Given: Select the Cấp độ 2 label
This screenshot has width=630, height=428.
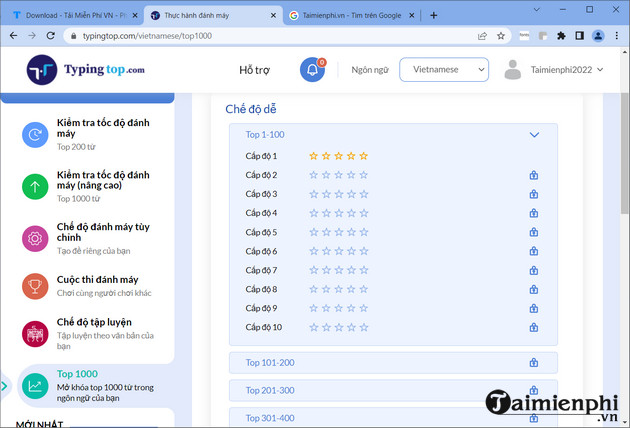Looking at the screenshot, I should coord(261,175).
